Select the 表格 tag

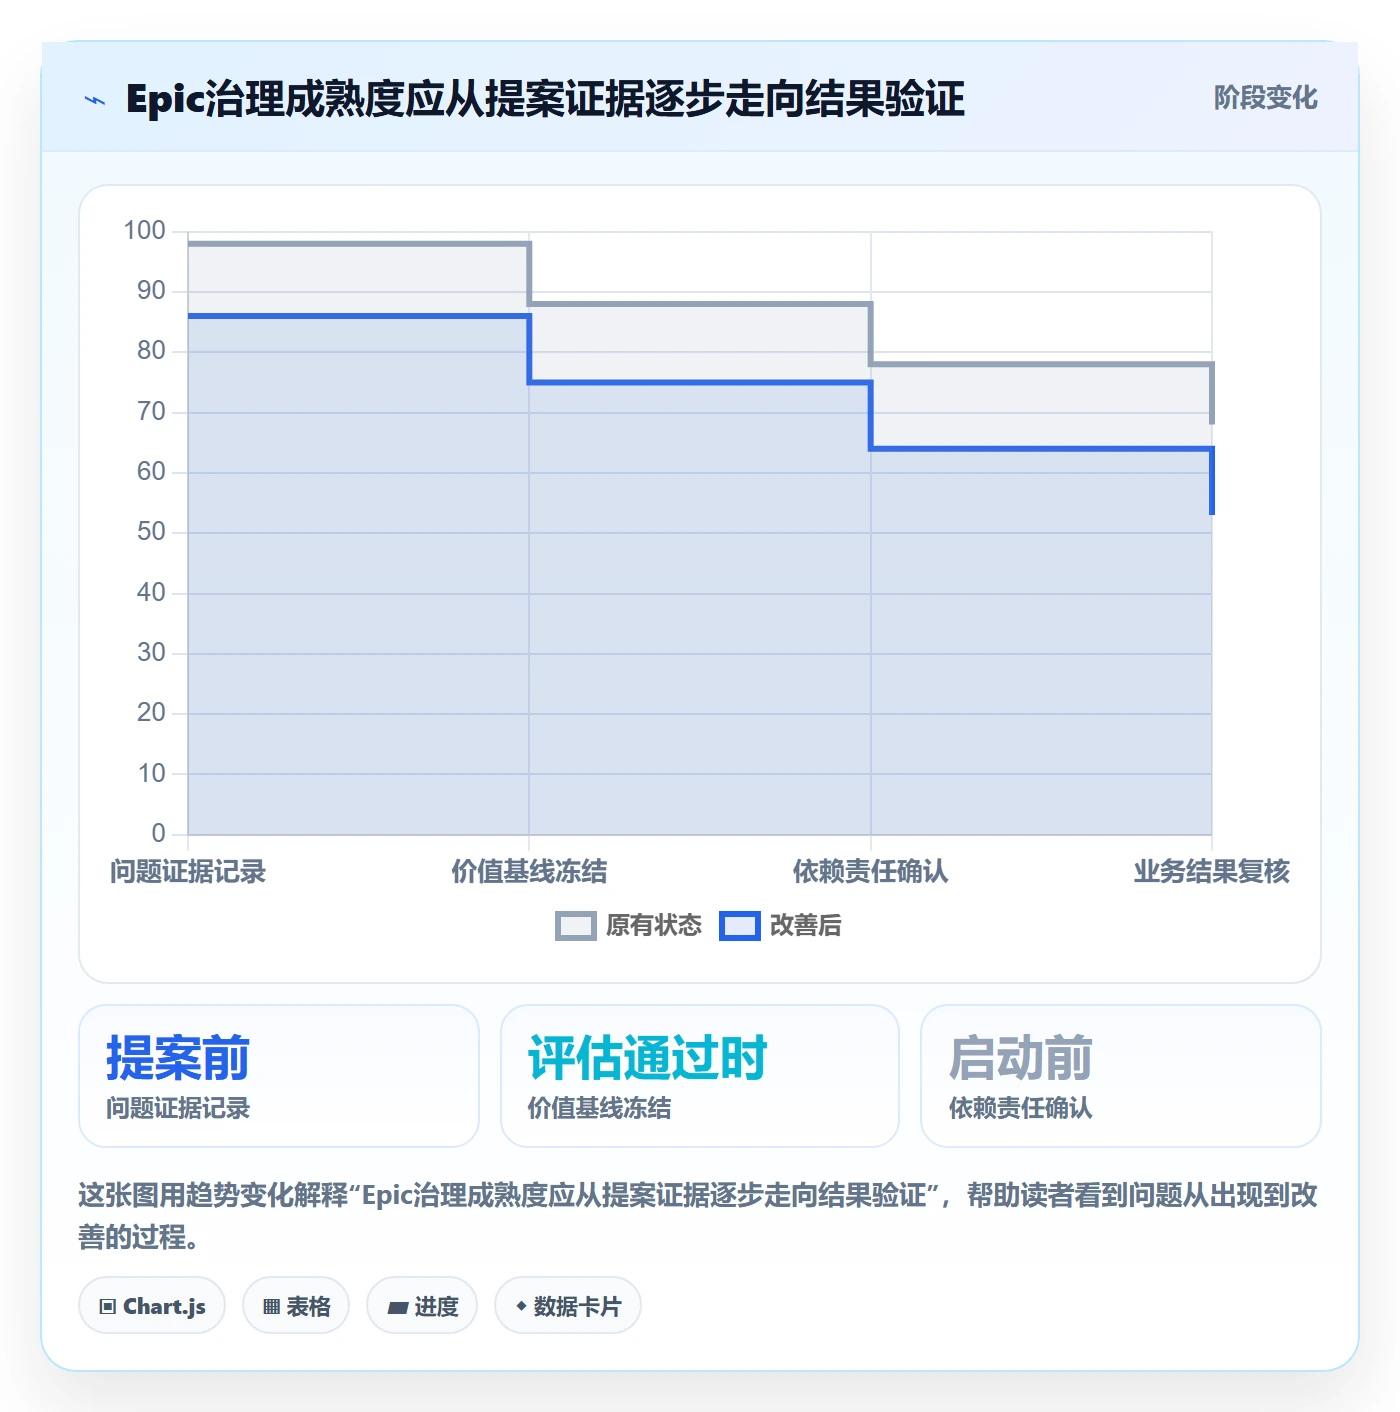click(296, 1305)
